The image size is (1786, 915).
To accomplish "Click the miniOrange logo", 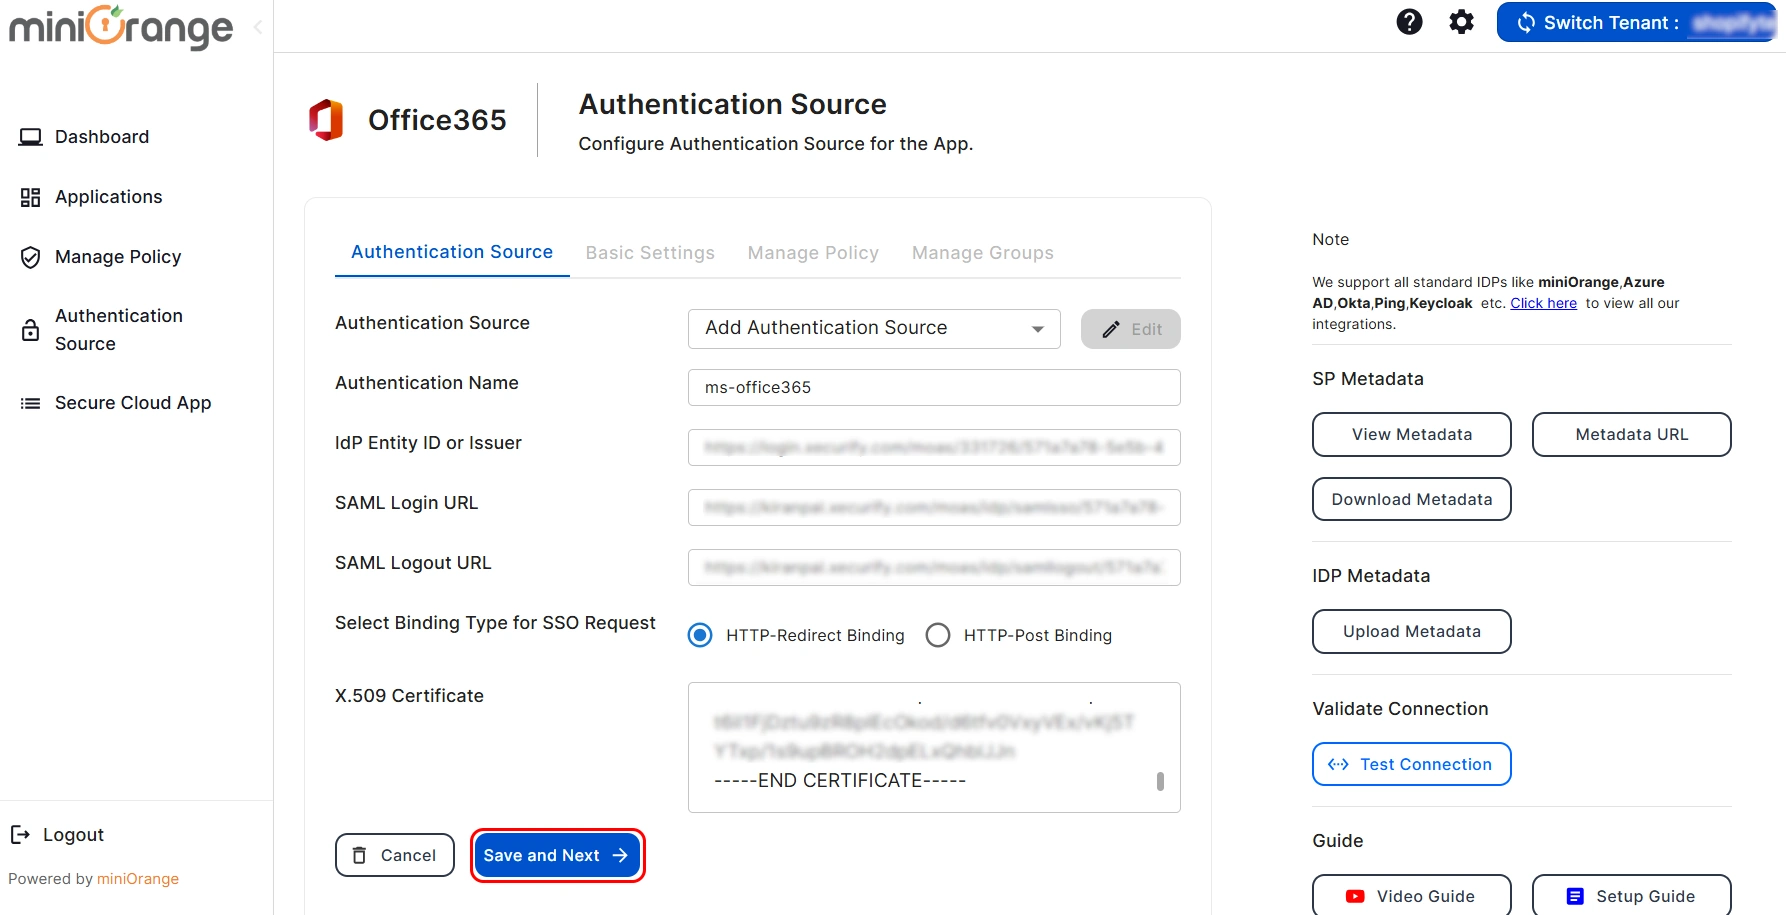I will tap(121, 27).
